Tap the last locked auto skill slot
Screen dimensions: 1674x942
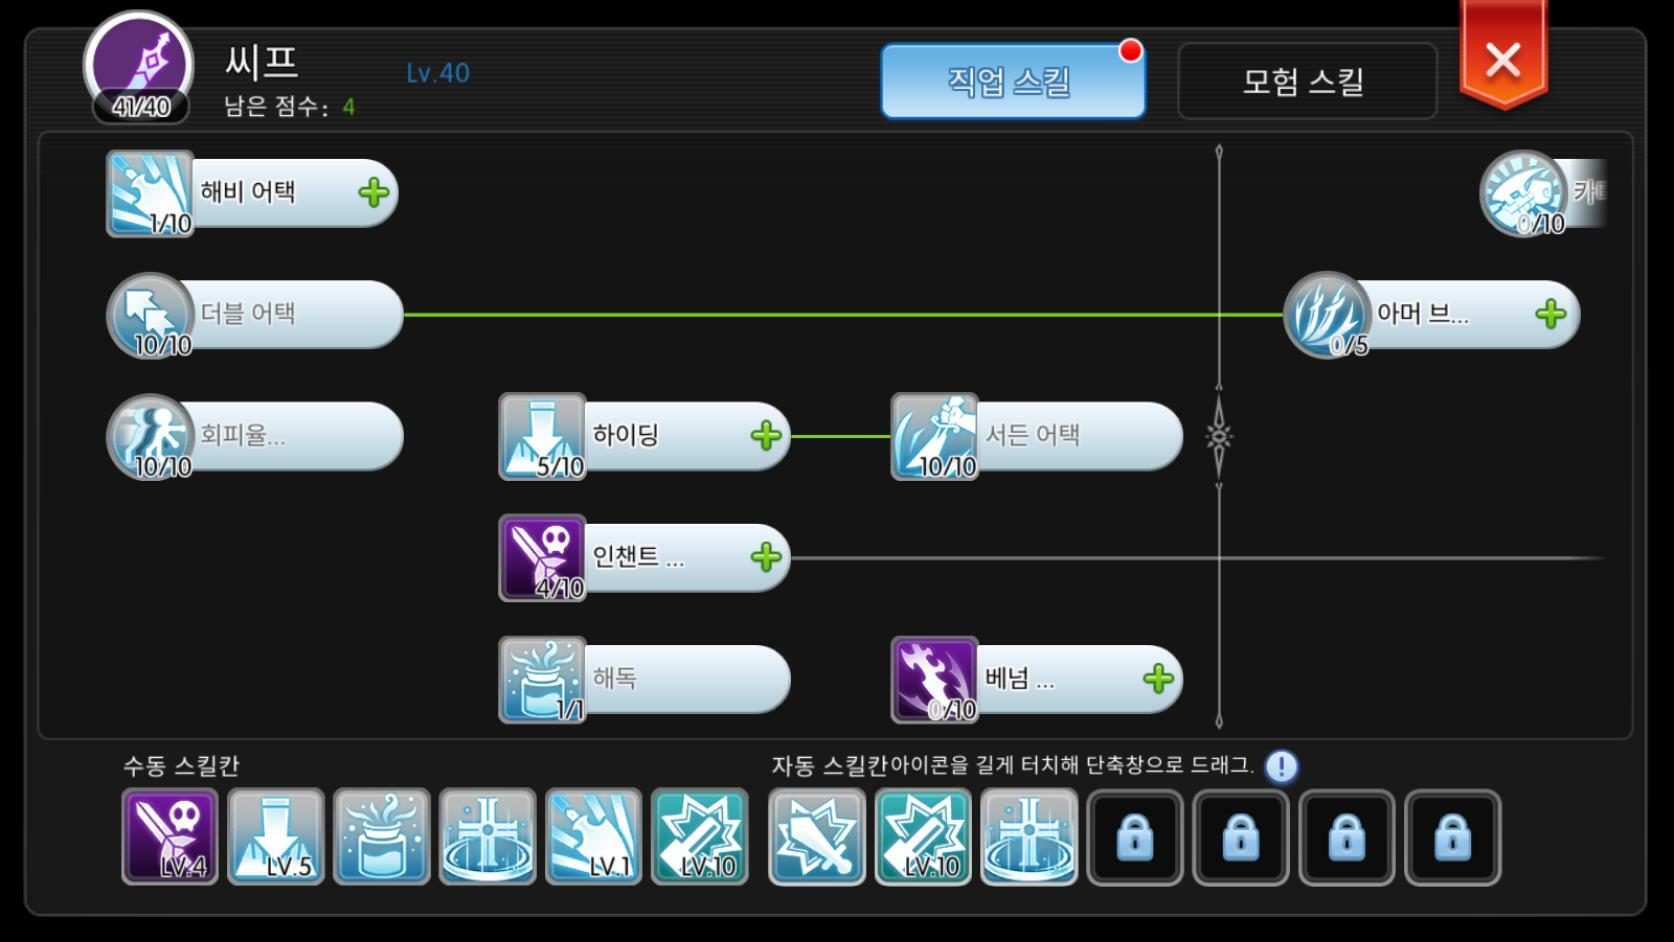coord(1453,837)
